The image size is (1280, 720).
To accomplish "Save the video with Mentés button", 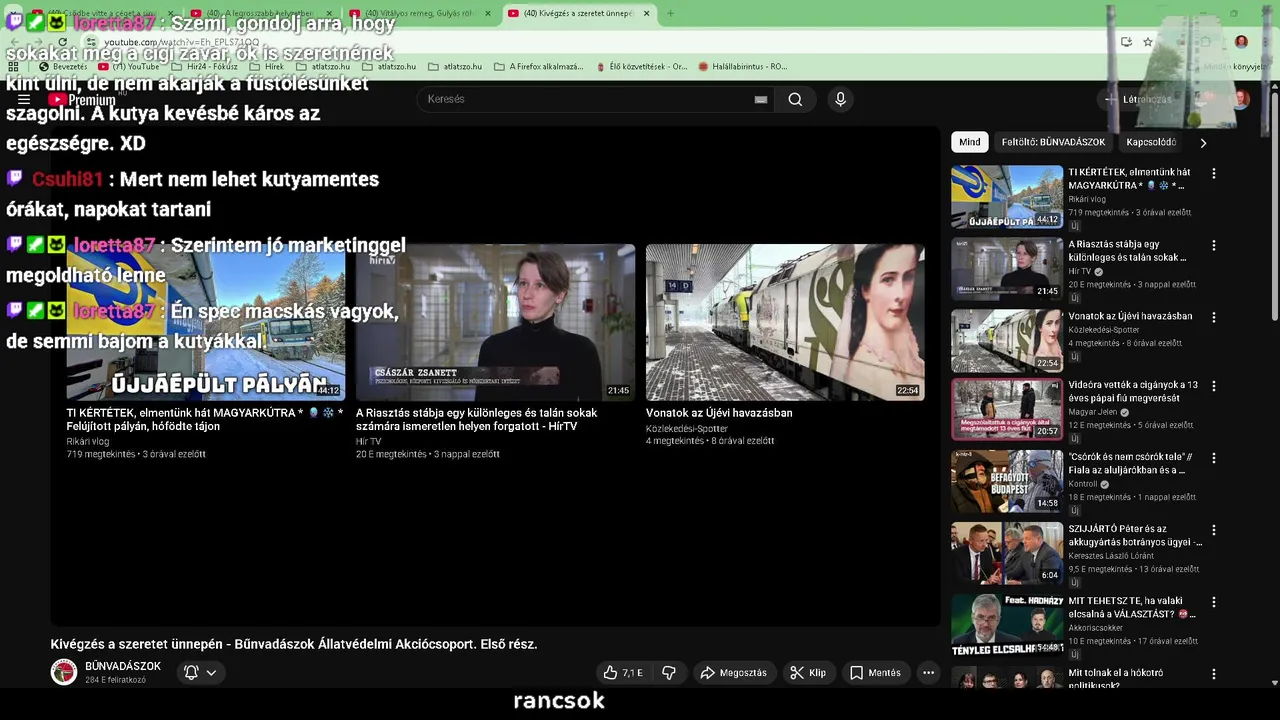I will [875, 673].
